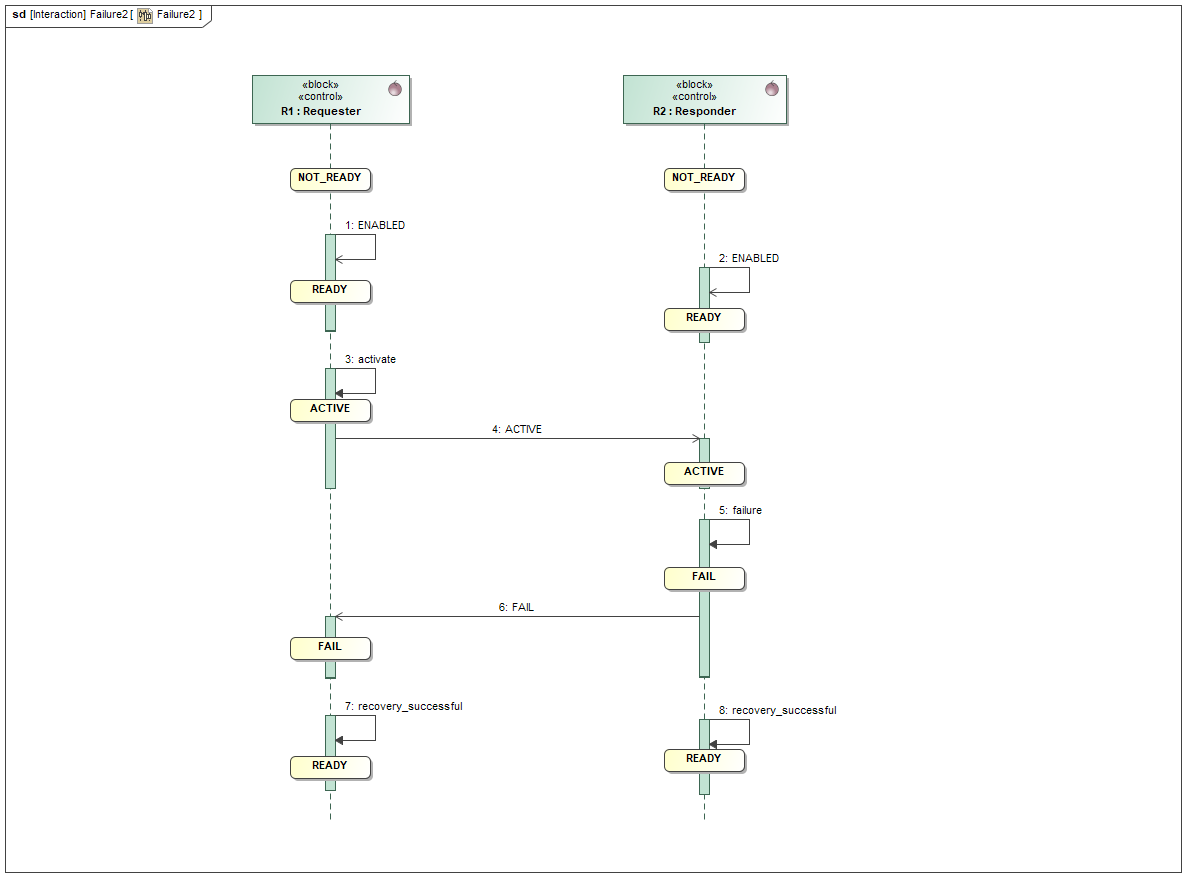Select FAIL state on the Requester lifeline
The image size is (1186, 877).
pyautogui.click(x=330, y=648)
